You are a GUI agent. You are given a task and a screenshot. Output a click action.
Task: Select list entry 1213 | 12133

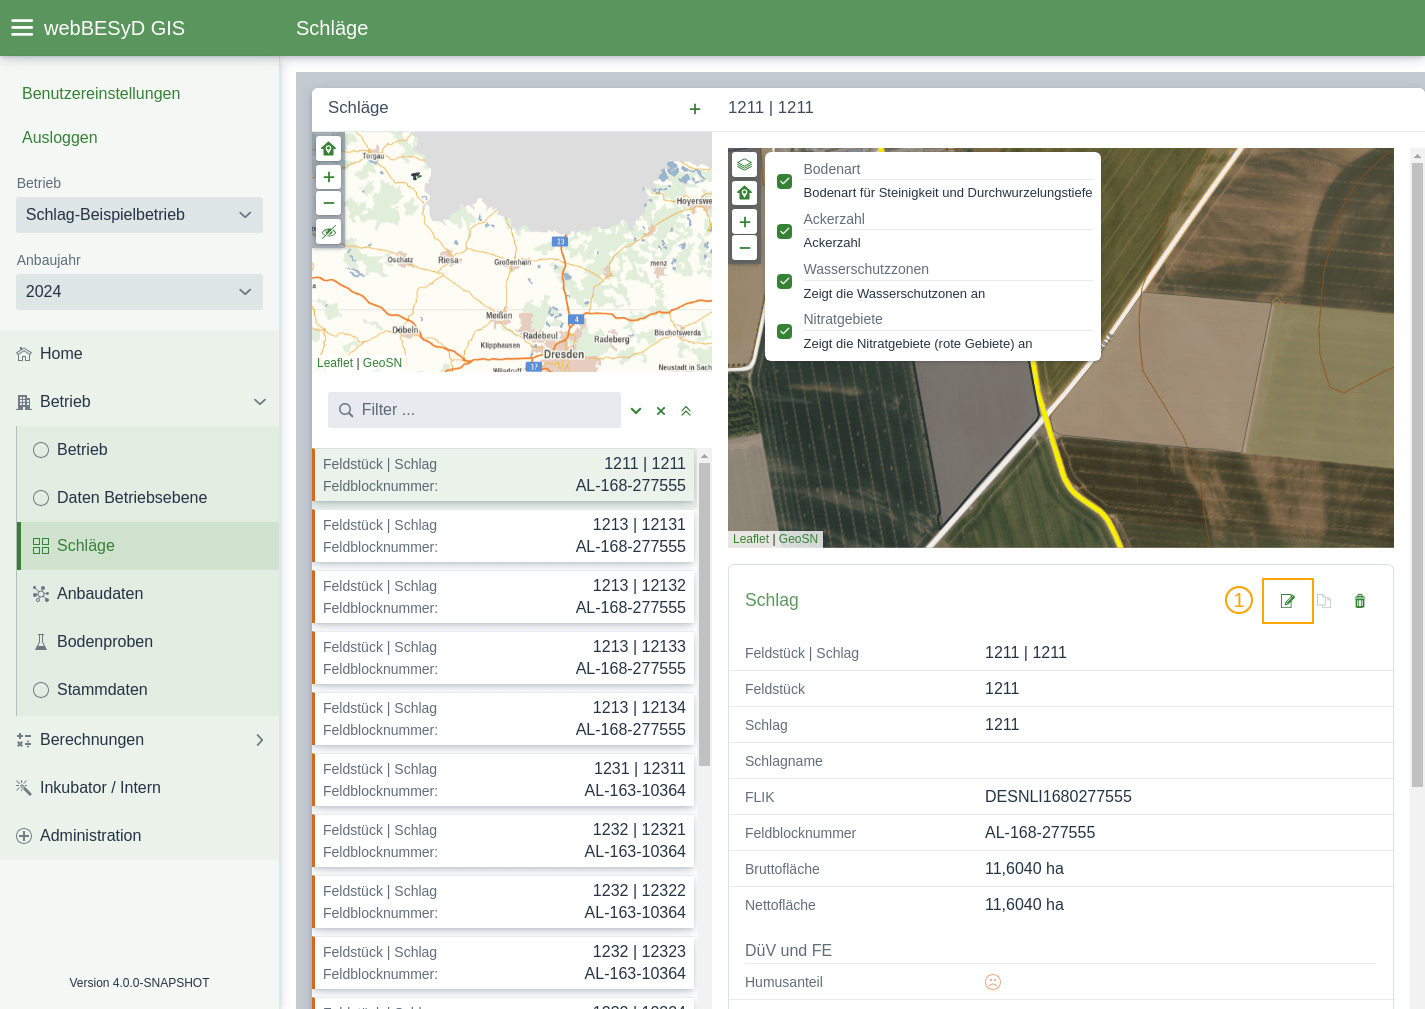pyautogui.click(x=503, y=658)
